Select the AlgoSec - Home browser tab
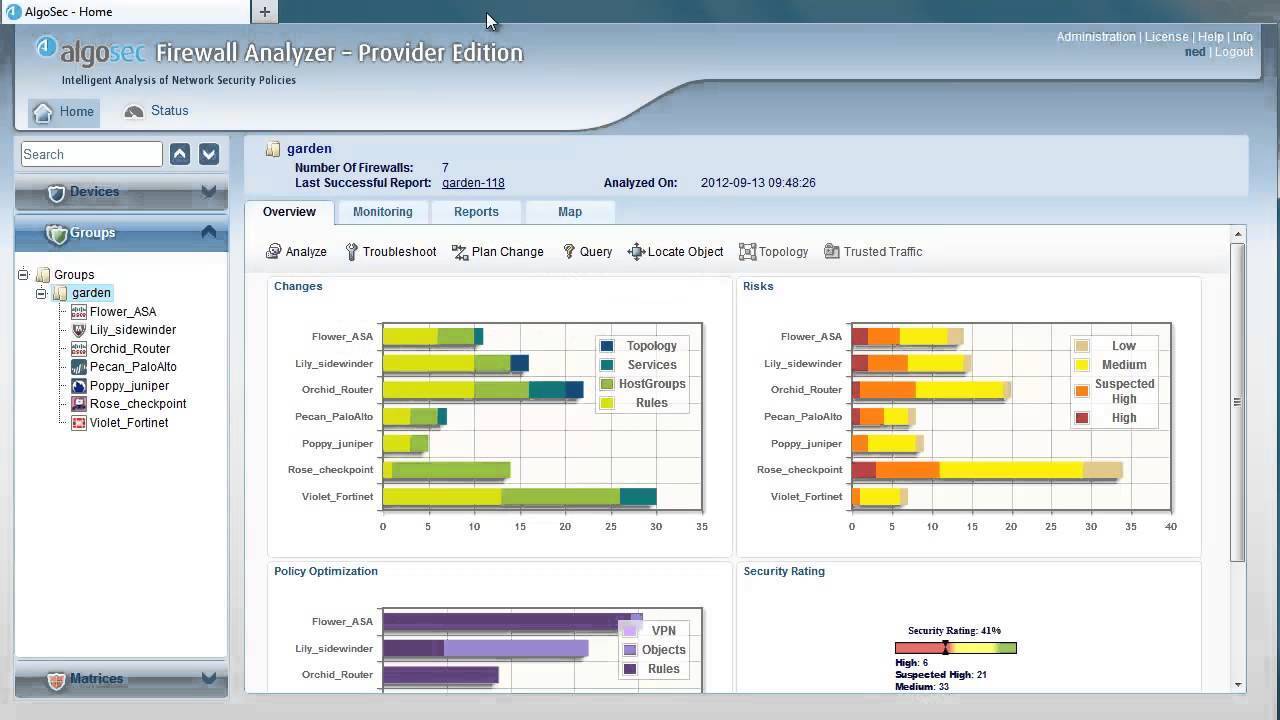The image size is (1280, 720). [x=125, y=12]
